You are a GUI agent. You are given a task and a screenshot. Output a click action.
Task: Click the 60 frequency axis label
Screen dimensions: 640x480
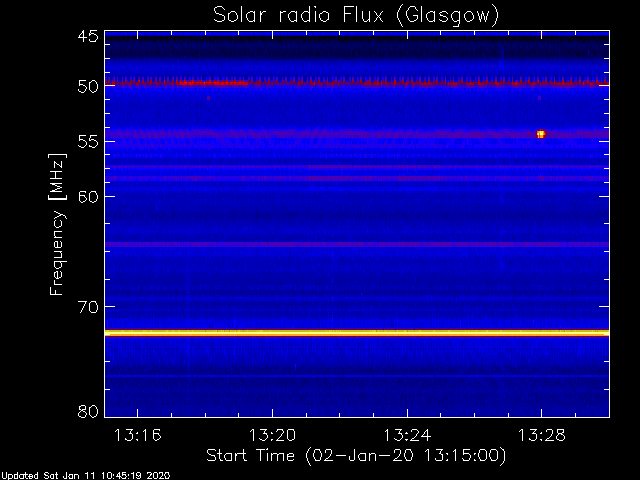pos(88,196)
